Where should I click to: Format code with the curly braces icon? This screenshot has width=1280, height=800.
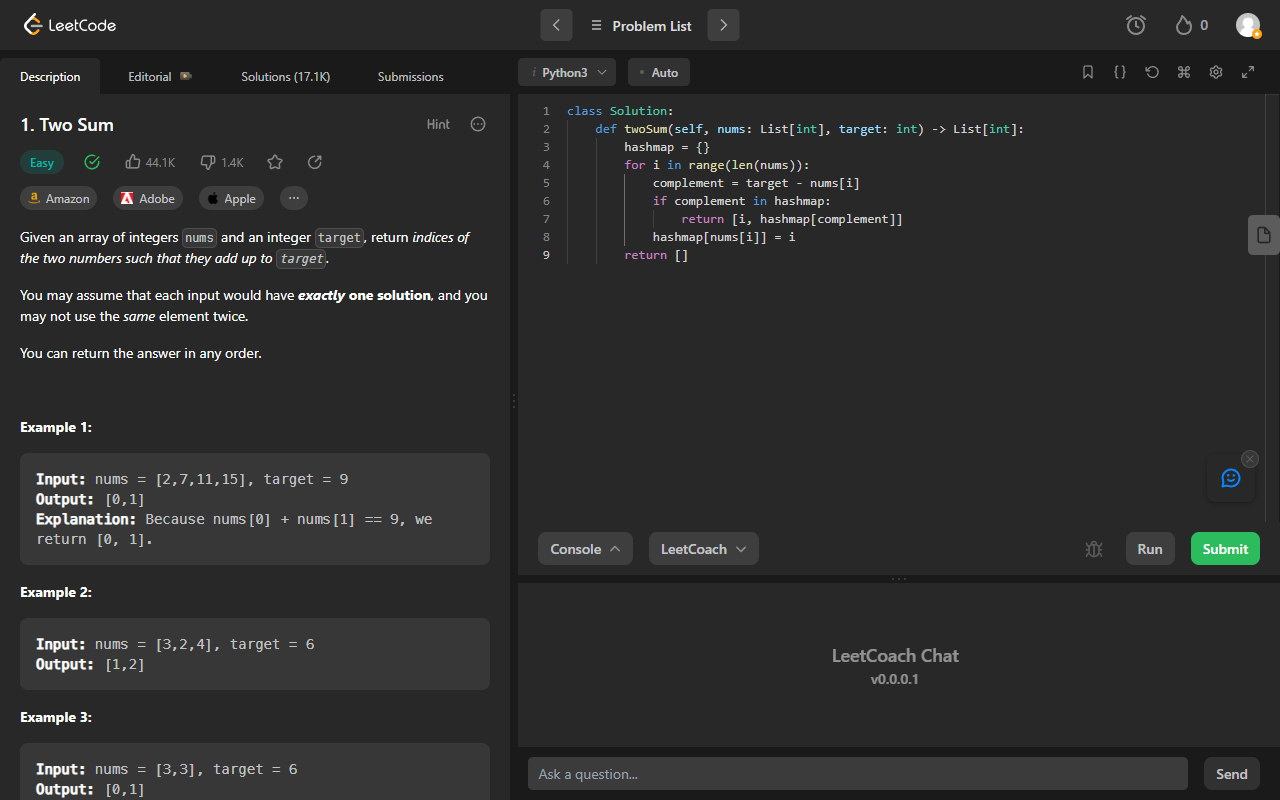point(1120,72)
